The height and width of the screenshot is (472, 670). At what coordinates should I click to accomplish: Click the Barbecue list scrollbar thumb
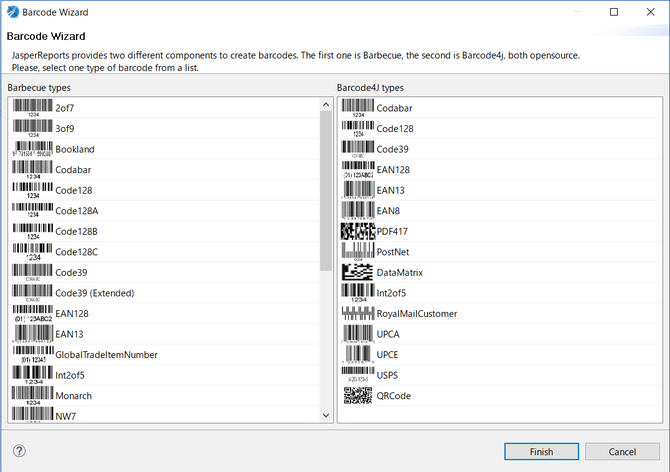pos(326,191)
